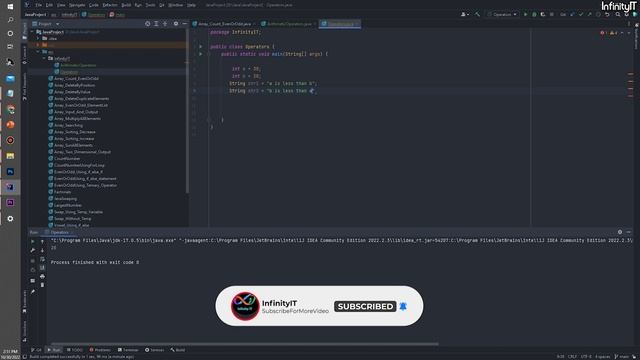
Task: Open Operators run configuration dropdown
Action: (502, 14)
